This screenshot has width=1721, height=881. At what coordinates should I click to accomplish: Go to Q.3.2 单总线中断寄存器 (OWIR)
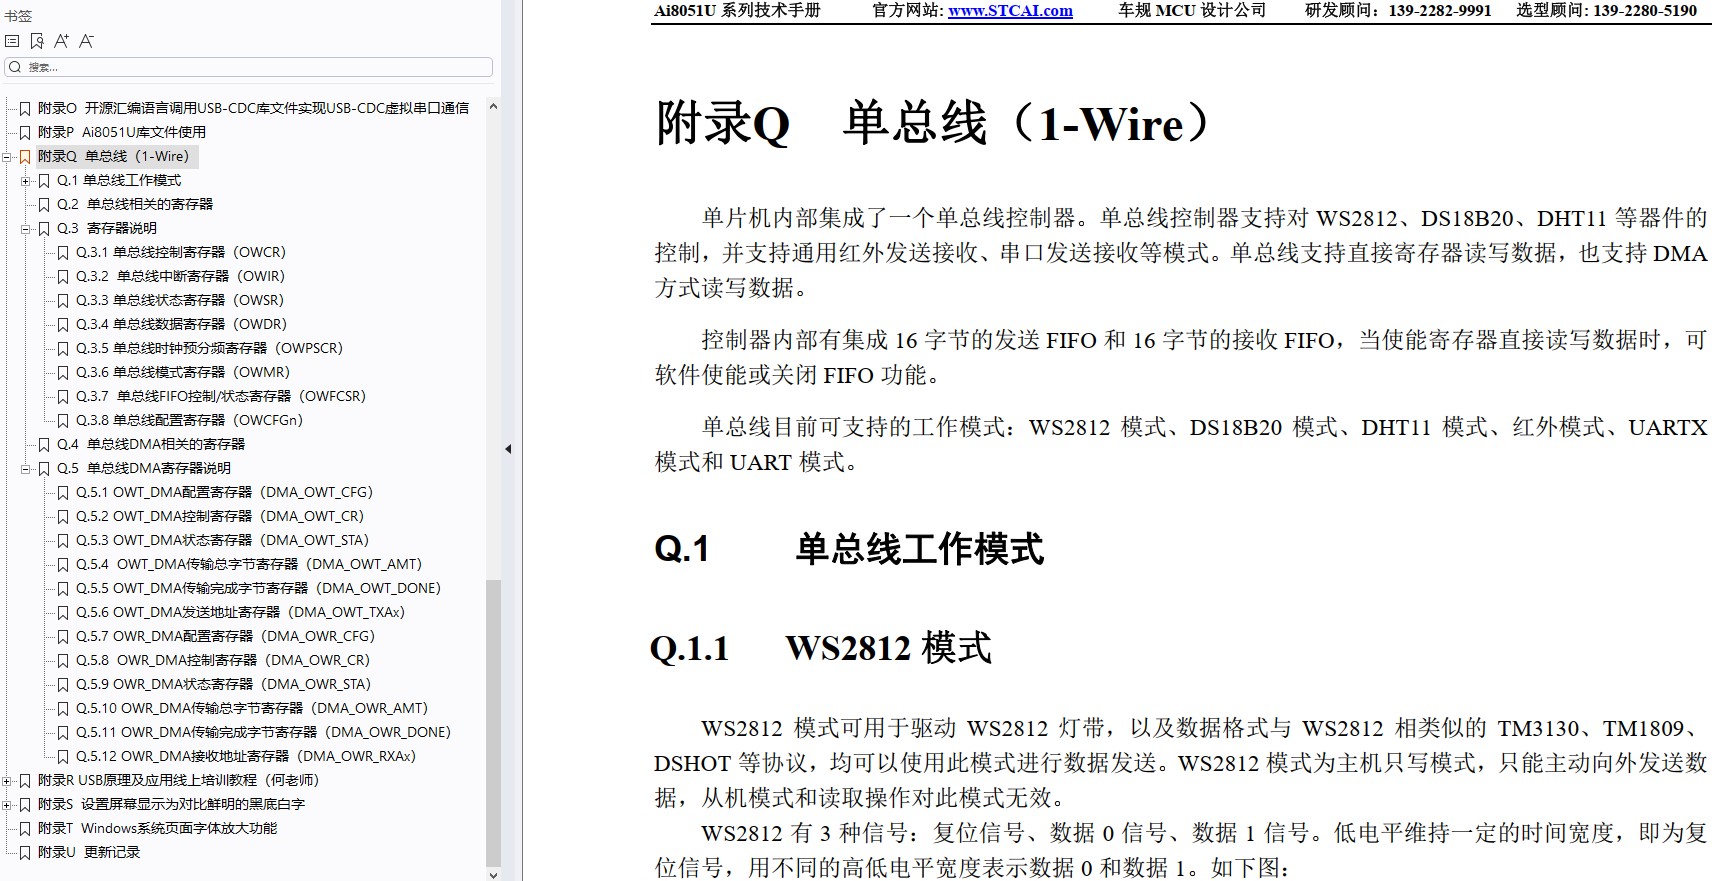(180, 276)
